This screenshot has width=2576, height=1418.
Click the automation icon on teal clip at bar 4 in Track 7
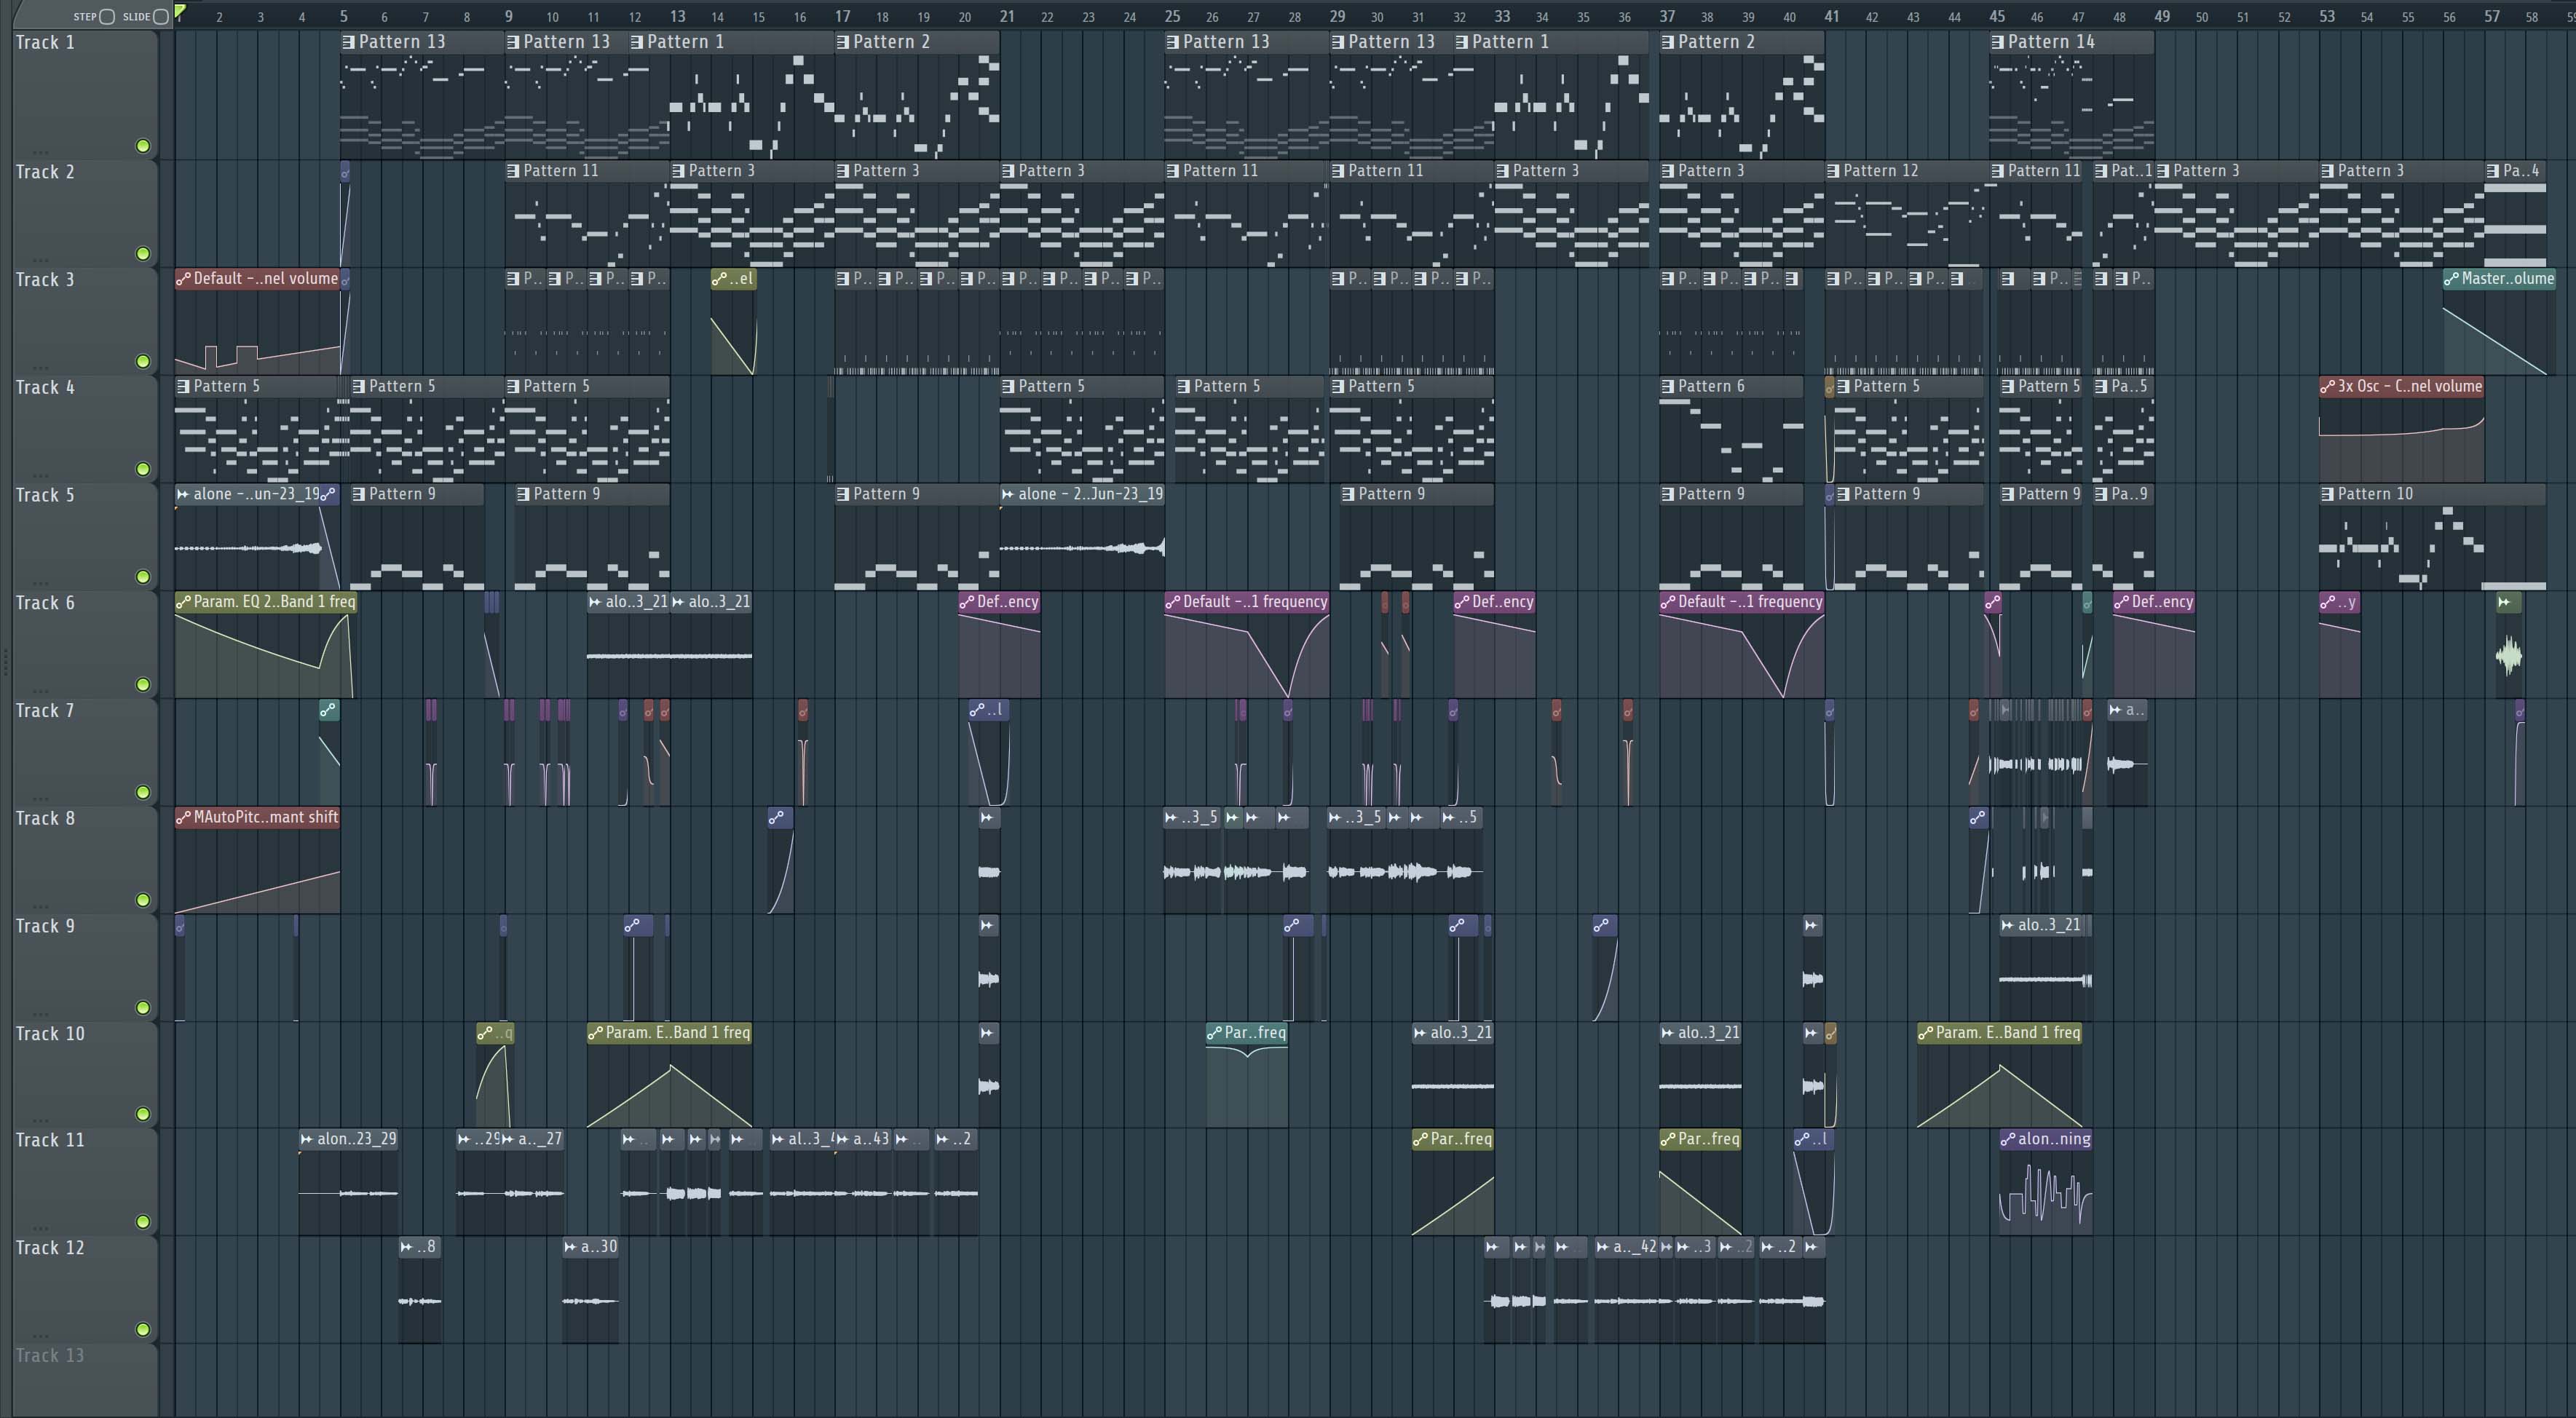click(x=328, y=710)
